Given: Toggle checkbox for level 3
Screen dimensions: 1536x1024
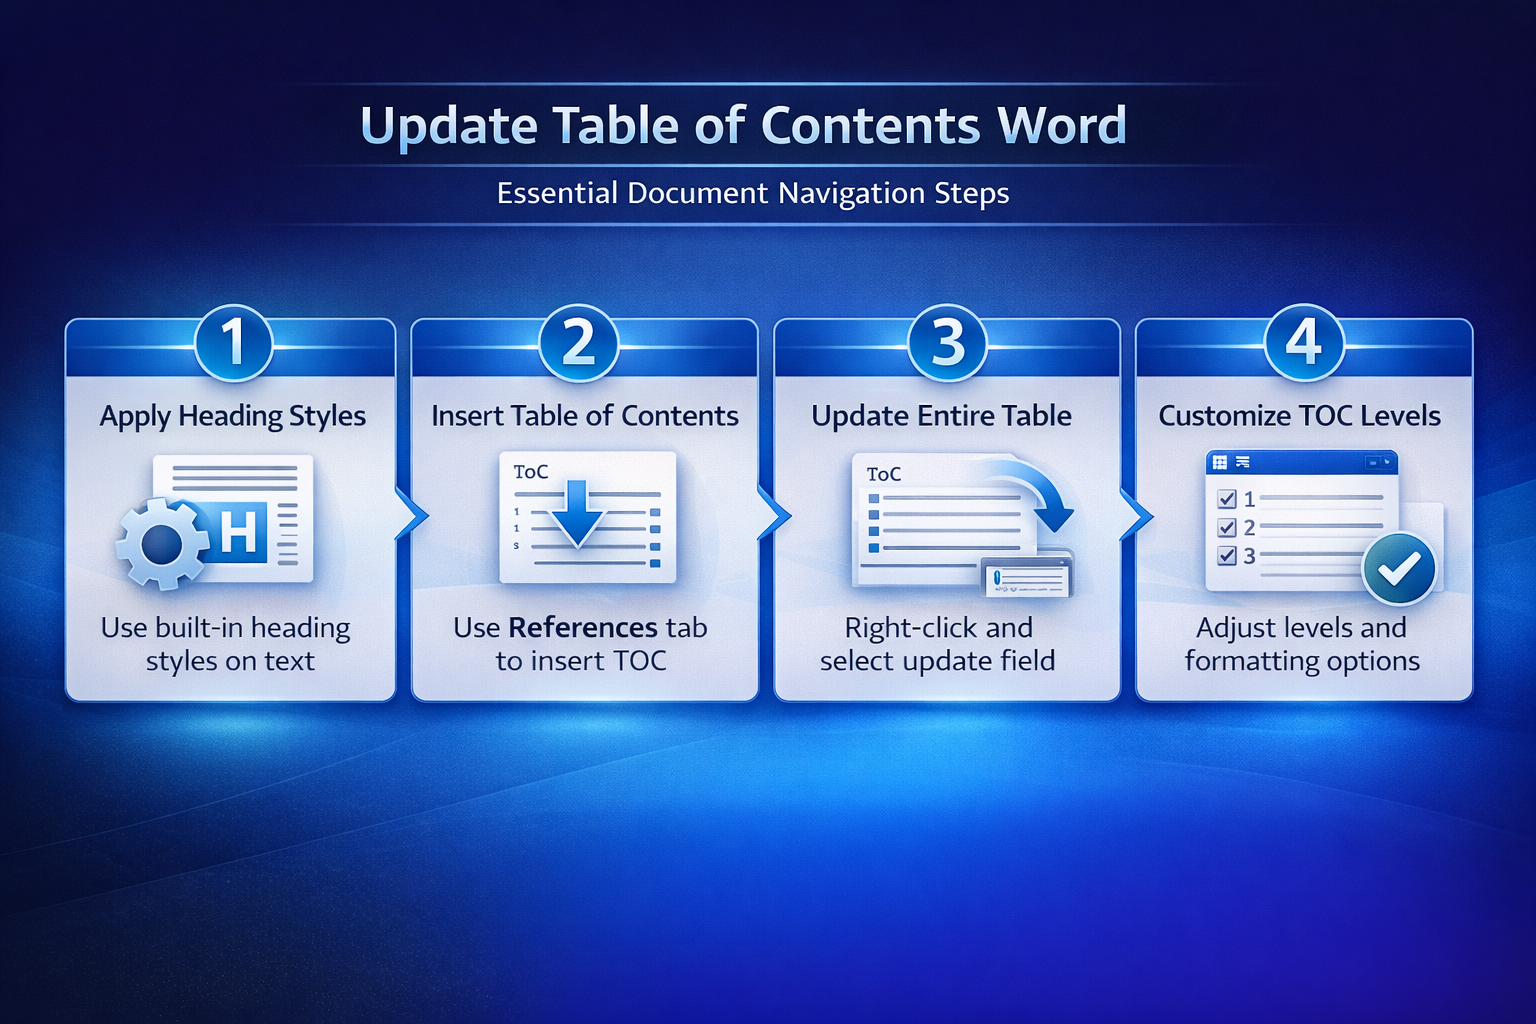Looking at the screenshot, I should click(1227, 556).
